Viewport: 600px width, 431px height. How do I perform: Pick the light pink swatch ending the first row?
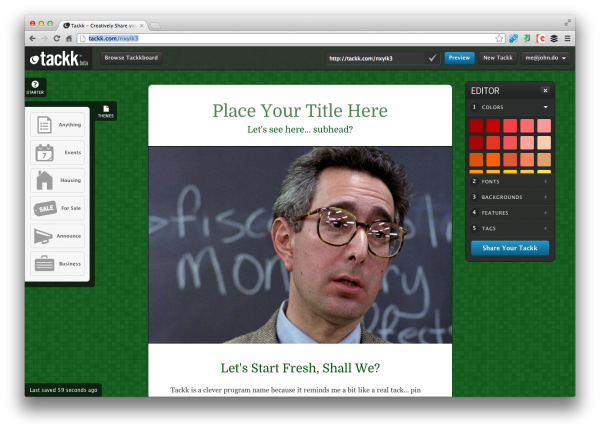[x=544, y=126]
